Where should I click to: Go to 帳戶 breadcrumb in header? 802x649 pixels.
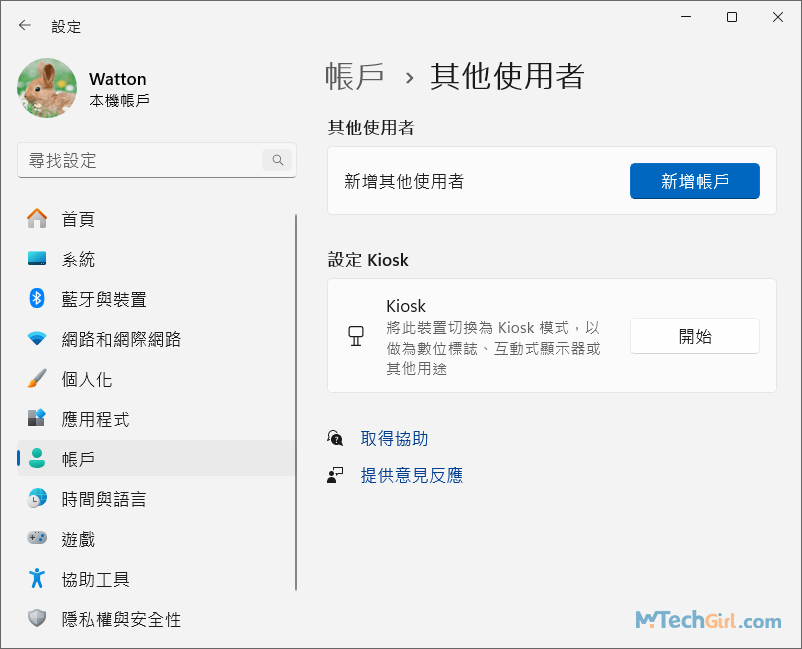[x=355, y=77]
